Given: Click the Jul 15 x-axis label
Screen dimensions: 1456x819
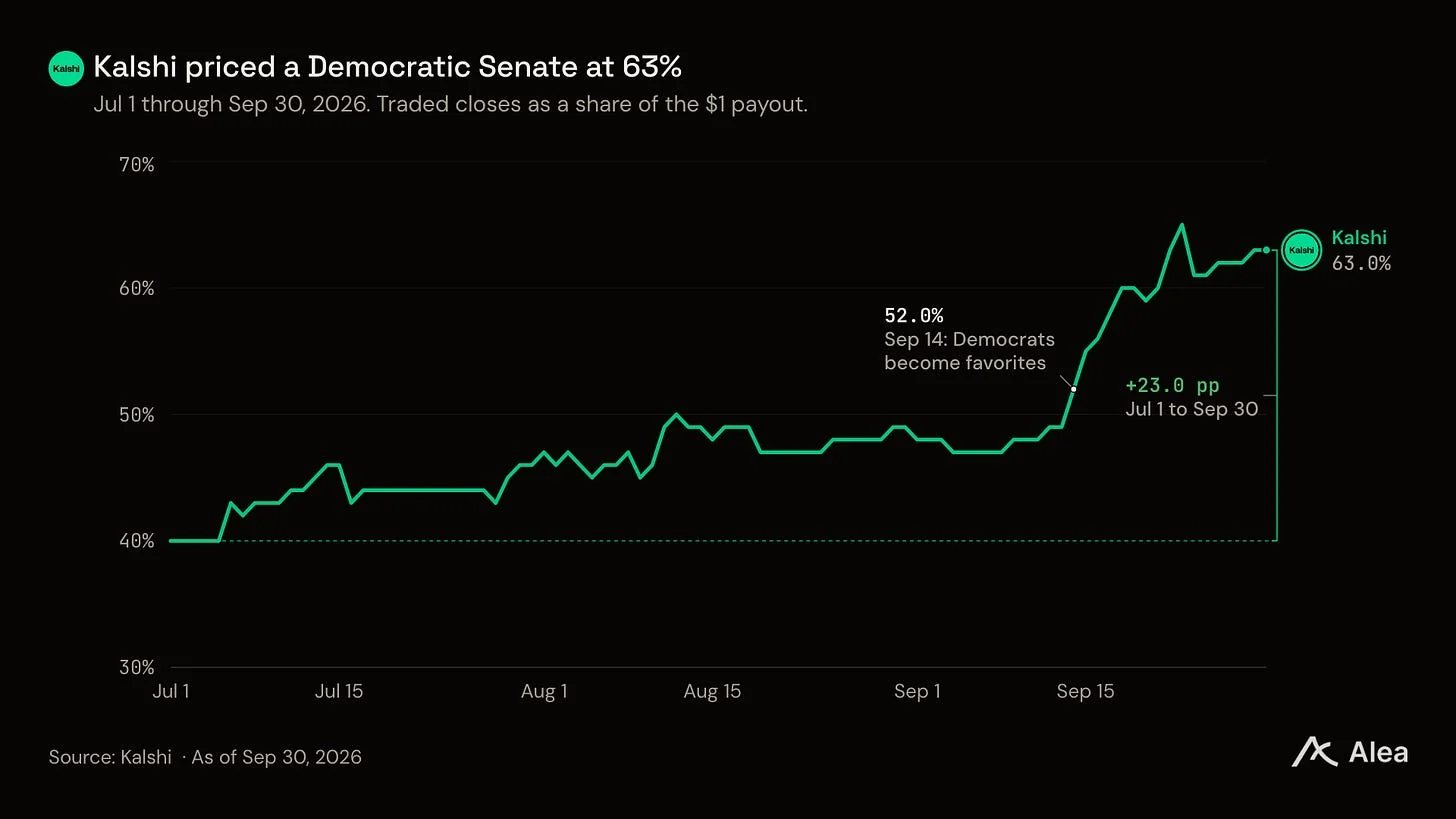Looking at the screenshot, I should 339,691.
